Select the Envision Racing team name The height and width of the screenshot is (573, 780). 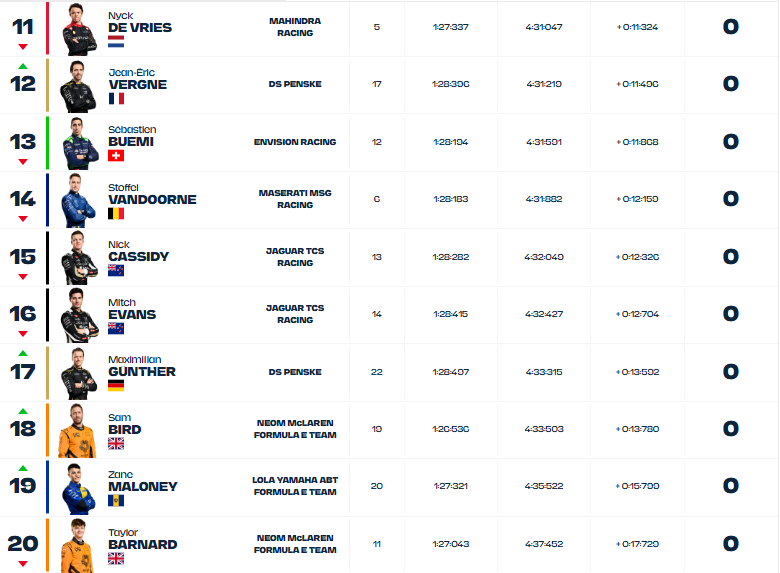(295, 142)
